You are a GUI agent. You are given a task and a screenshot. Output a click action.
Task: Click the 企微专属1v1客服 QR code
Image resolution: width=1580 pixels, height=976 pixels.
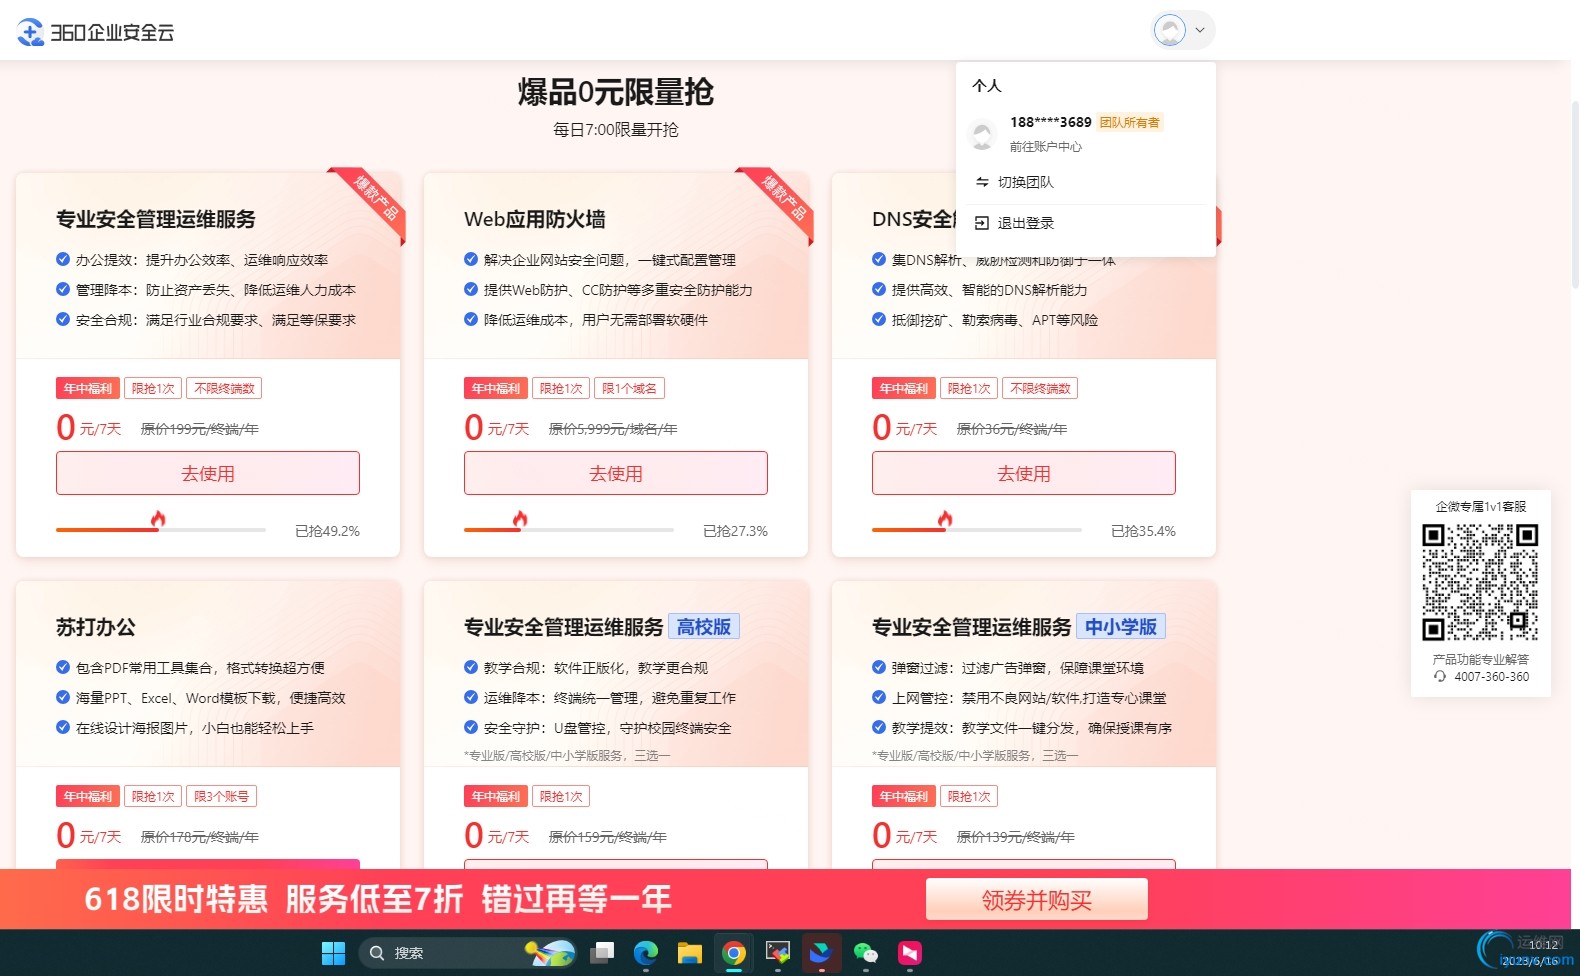coord(1480,582)
